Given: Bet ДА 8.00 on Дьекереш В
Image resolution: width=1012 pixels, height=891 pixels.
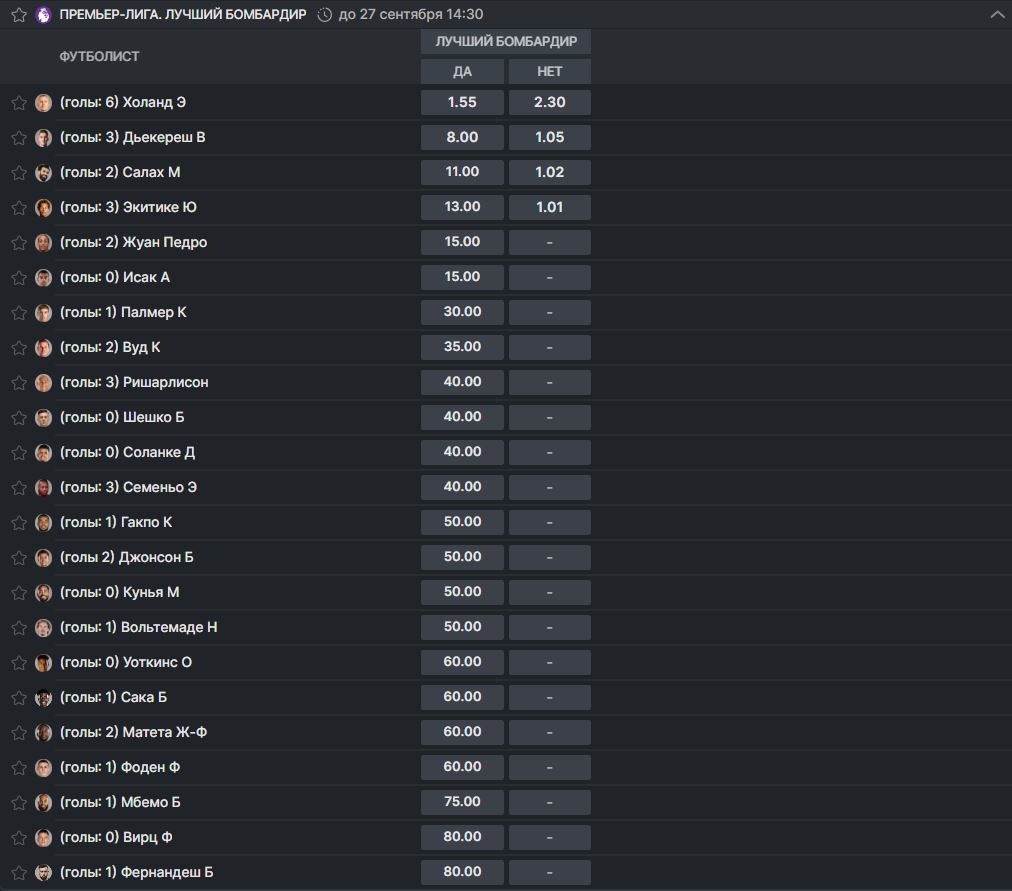Looking at the screenshot, I should [462, 137].
